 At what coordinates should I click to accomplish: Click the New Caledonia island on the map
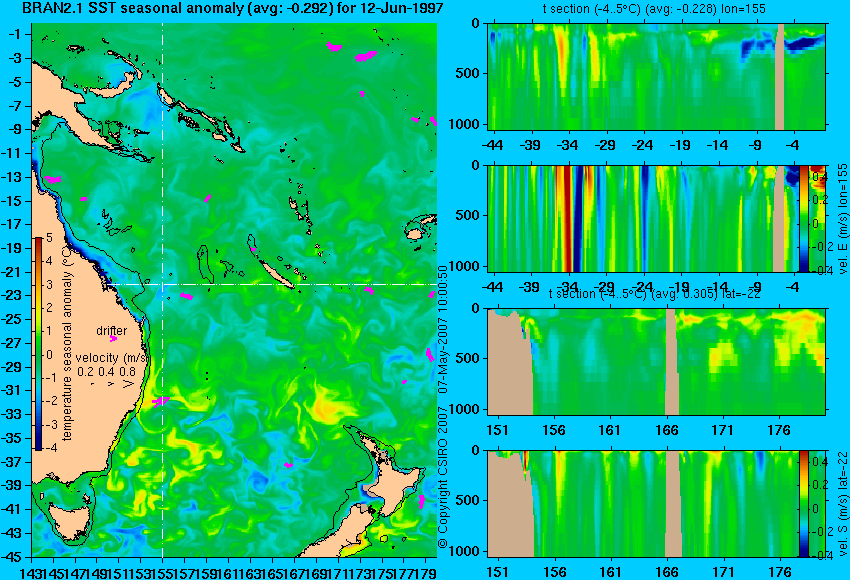click(276, 274)
